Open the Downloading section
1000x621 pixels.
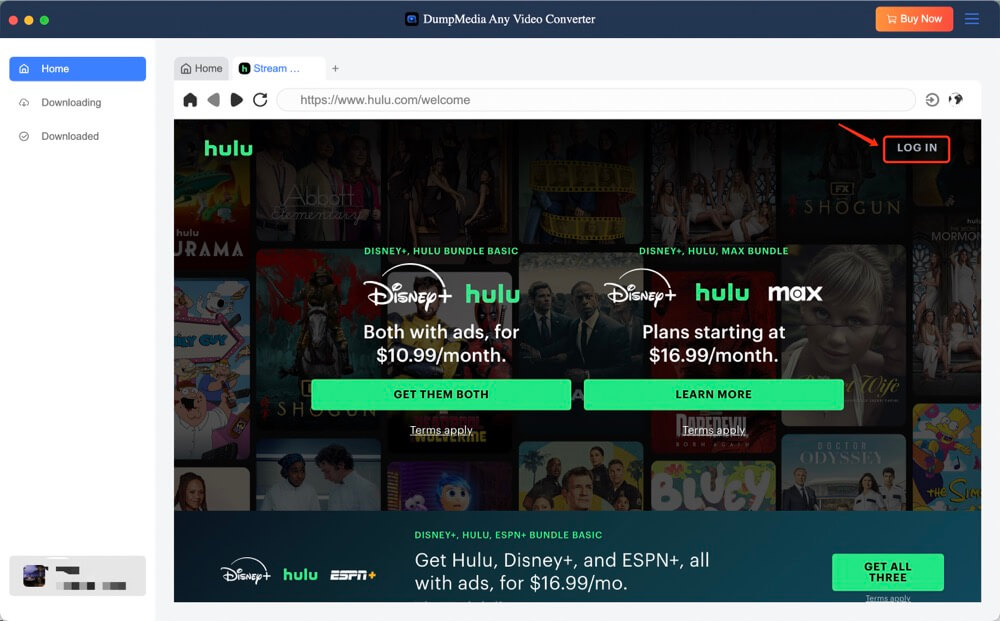click(77, 103)
